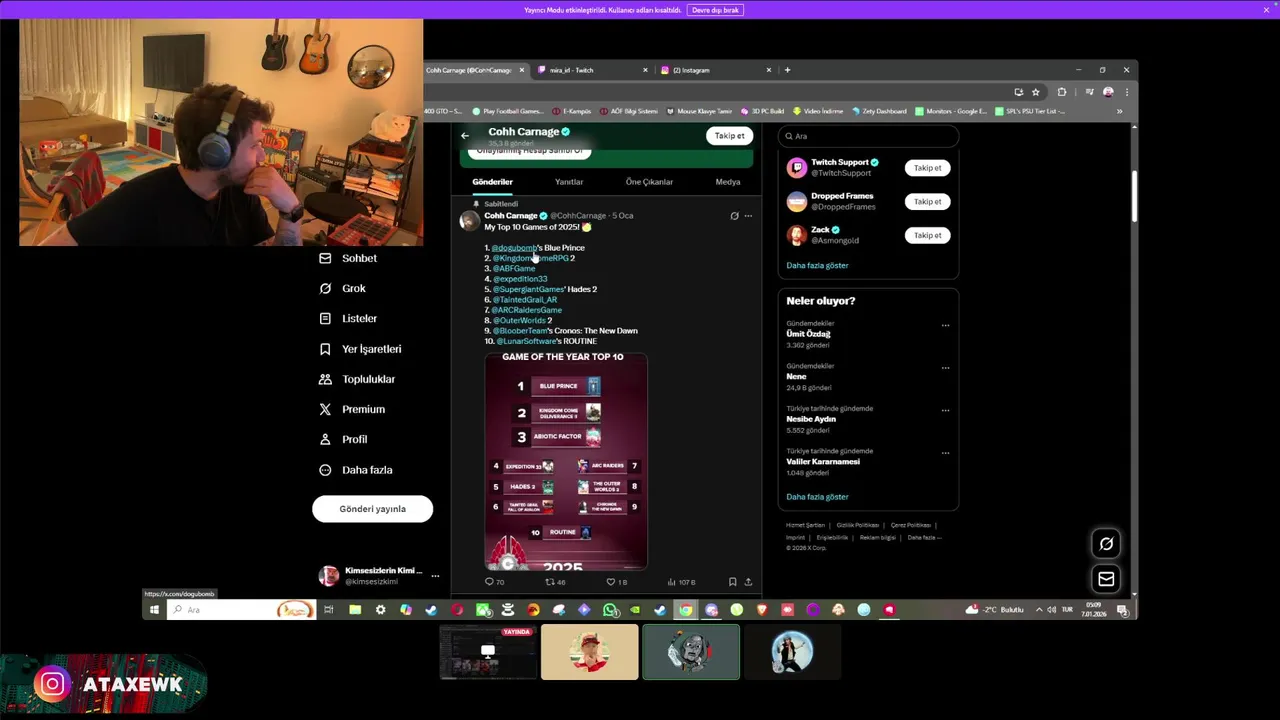Switch to the Gönderiler tab
Image resolution: width=1280 pixels, height=720 pixels.
click(492, 182)
